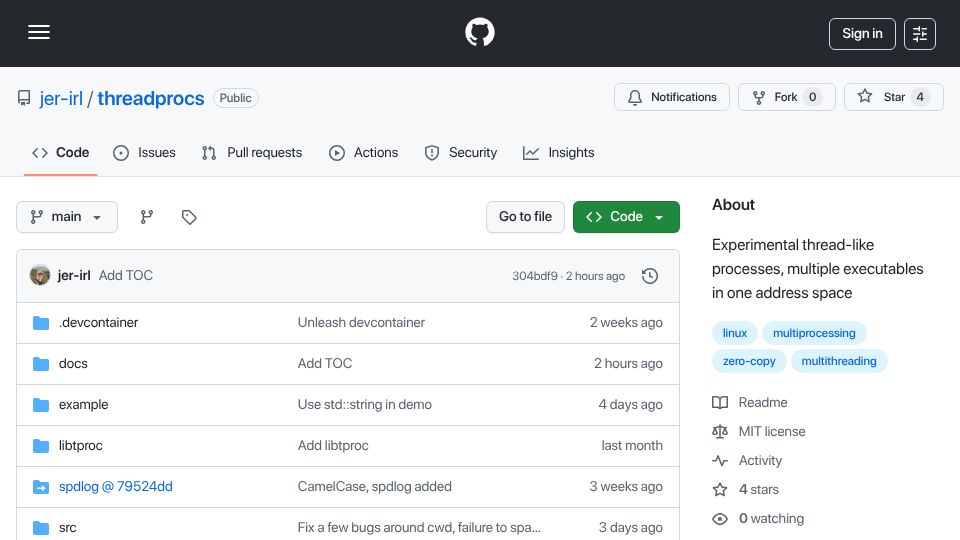Viewport: 960px width, 540px height.
Task: Click the license scale icon
Action: 720,432
